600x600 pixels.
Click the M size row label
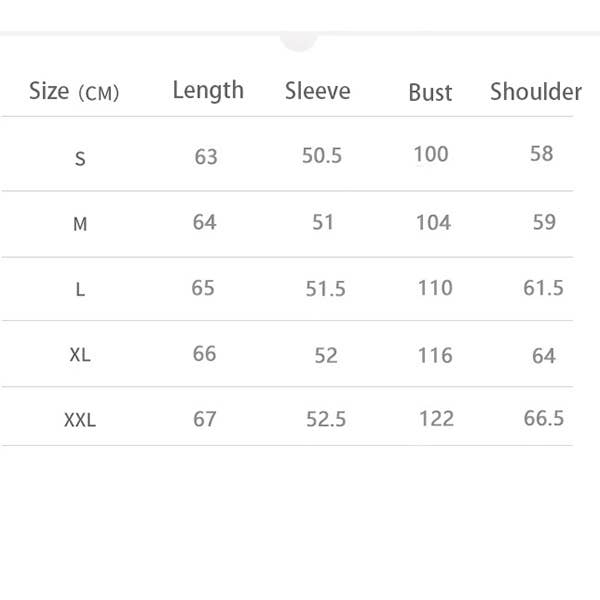click(80, 225)
